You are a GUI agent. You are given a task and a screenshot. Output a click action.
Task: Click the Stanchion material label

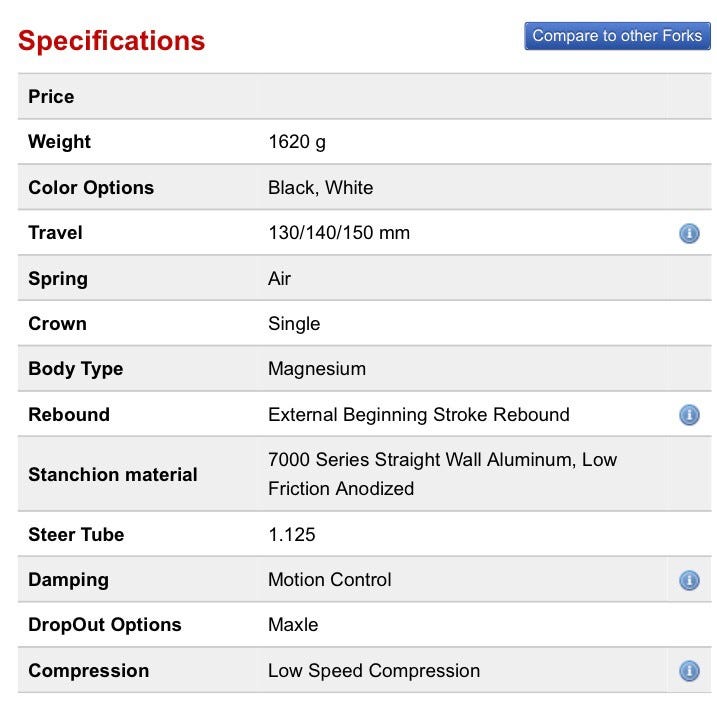pyautogui.click(x=113, y=474)
